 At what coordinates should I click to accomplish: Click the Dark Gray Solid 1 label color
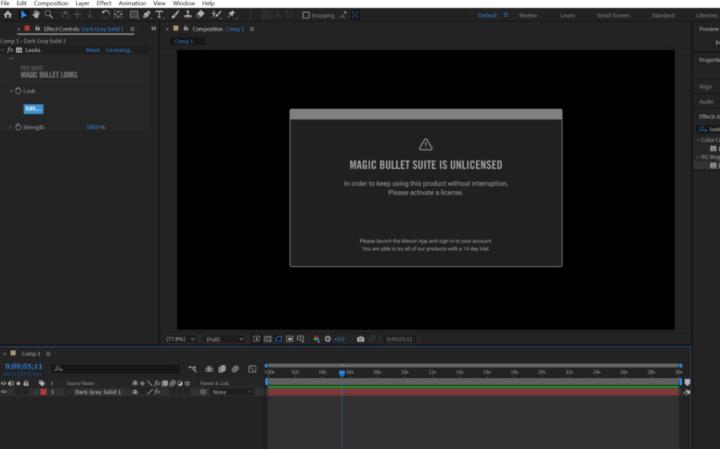(x=43, y=392)
